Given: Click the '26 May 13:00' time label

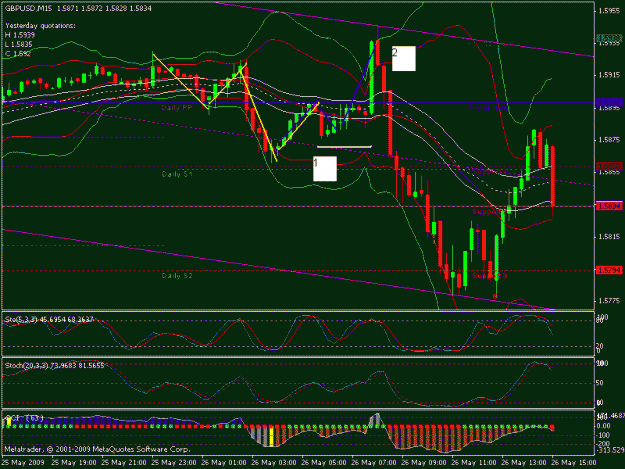Looking at the screenshot, I should point(523,463).
